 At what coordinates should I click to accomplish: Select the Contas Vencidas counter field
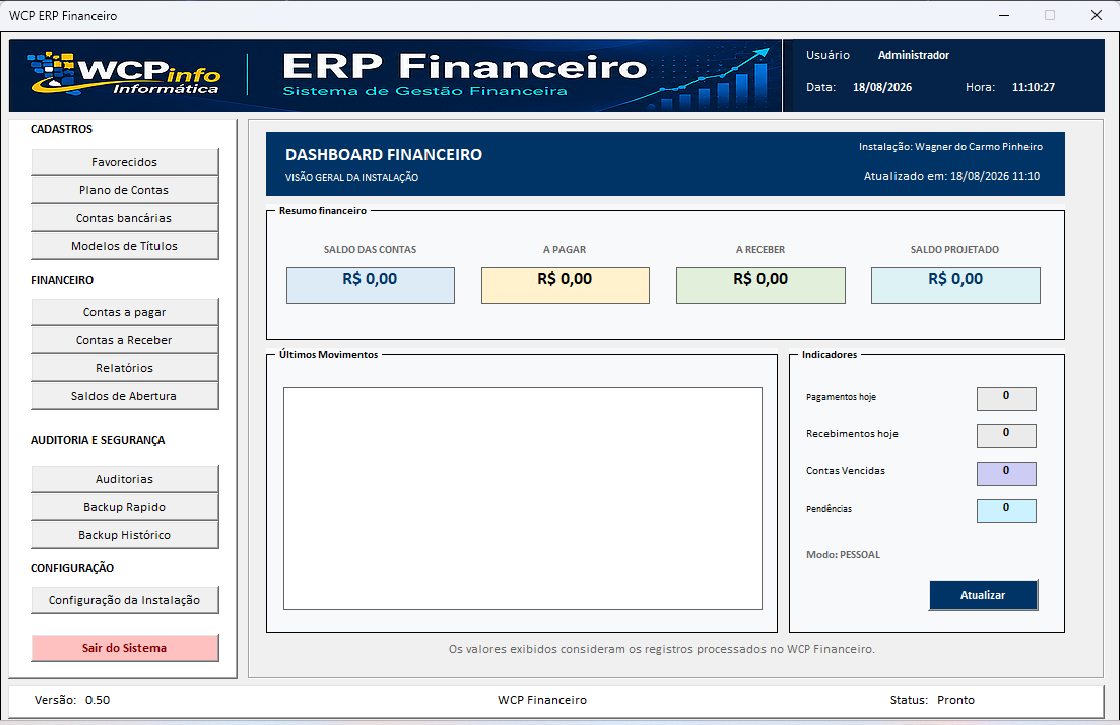coord(1006,474)
